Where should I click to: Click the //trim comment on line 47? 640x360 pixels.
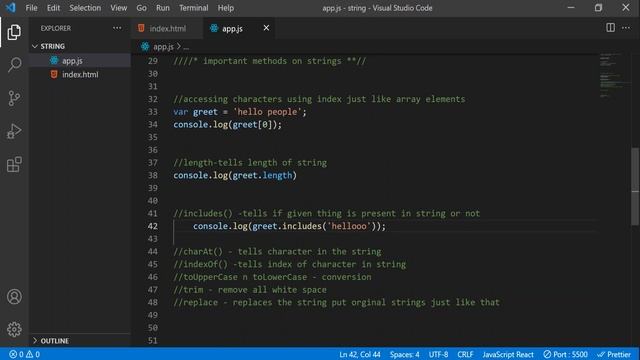click(250, 290)
